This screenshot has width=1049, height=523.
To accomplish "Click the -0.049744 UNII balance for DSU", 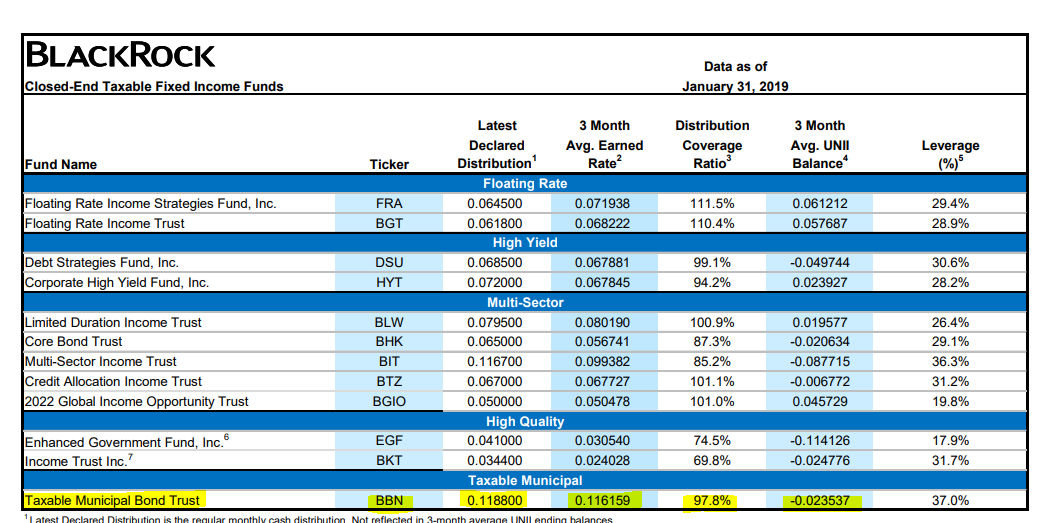I will coord(818,263).
